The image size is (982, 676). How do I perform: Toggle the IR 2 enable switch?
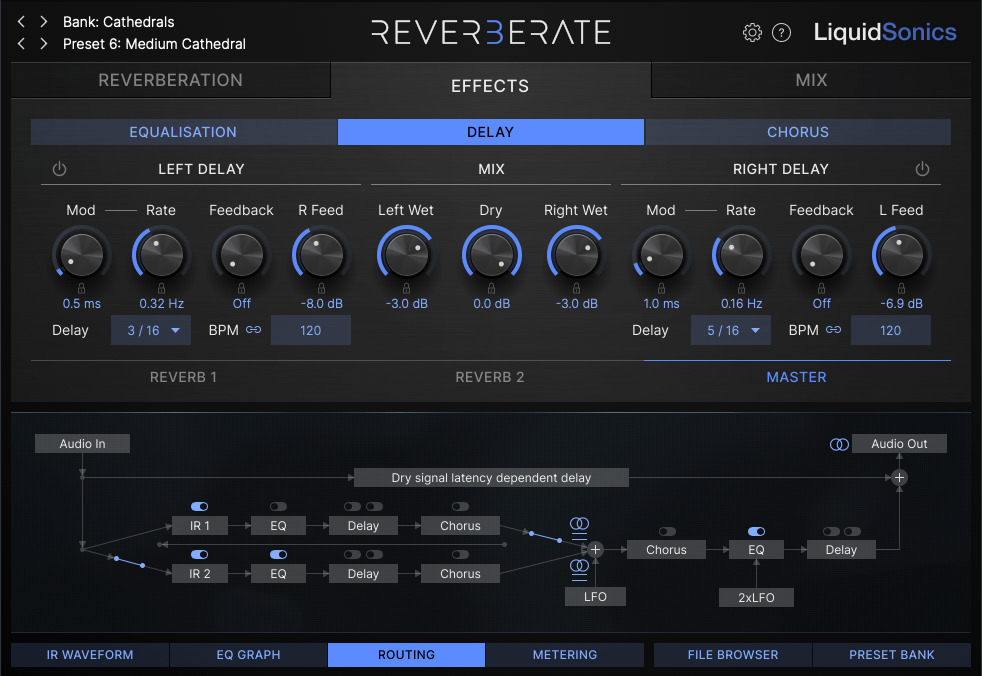click(x=199, y=554)
